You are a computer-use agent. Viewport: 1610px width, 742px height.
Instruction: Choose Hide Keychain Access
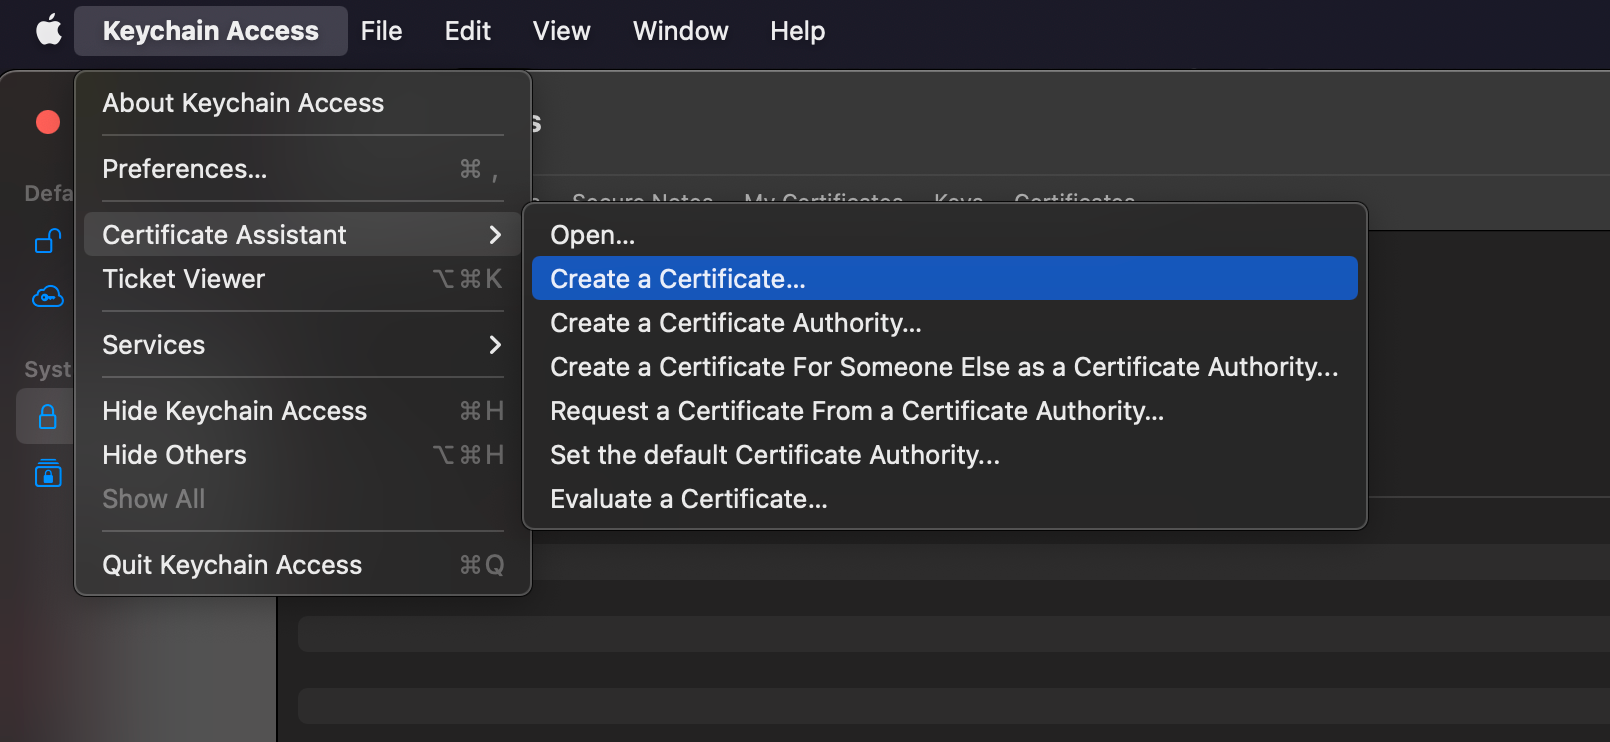[302, 411]
